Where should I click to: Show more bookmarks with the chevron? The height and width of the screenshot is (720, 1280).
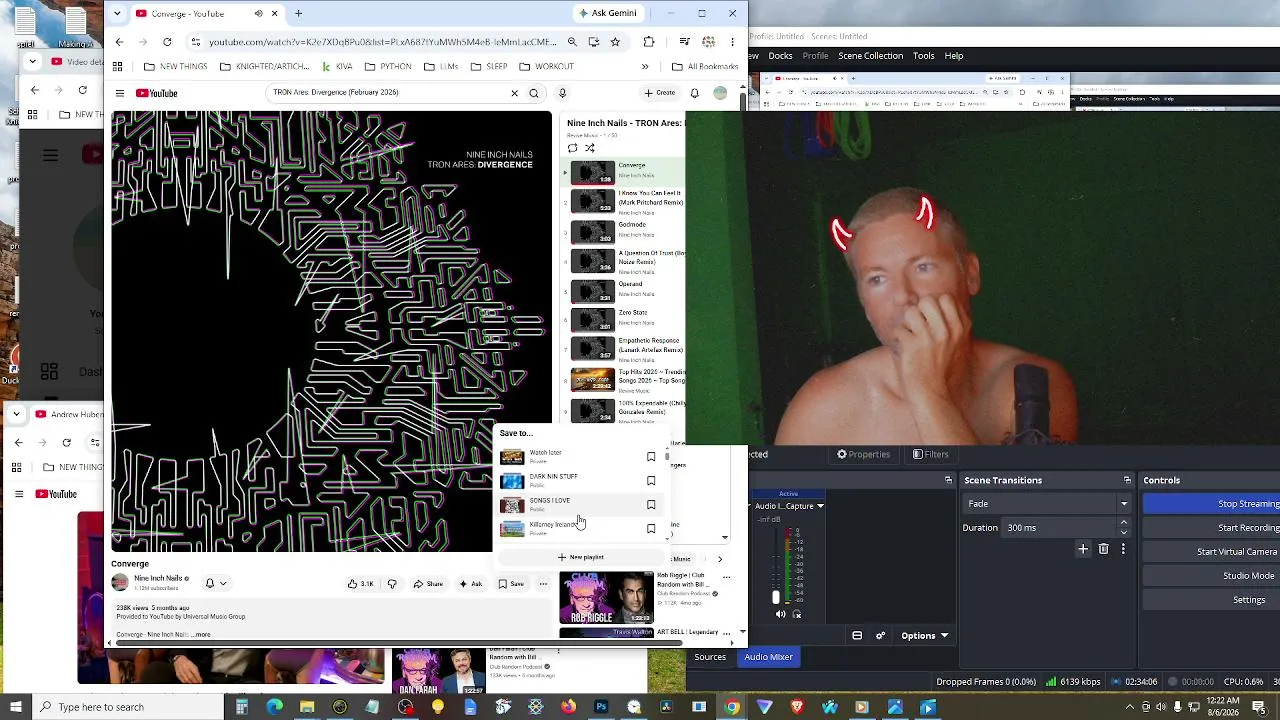click(645, 67)
